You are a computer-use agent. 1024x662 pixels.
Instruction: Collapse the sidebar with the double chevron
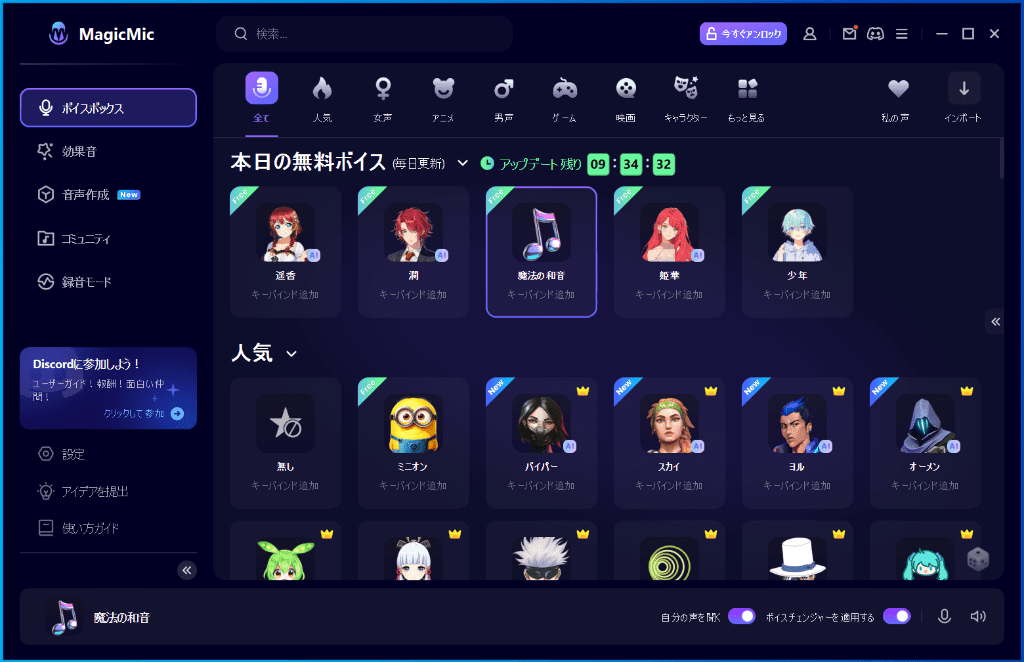(x=186, y=569)
